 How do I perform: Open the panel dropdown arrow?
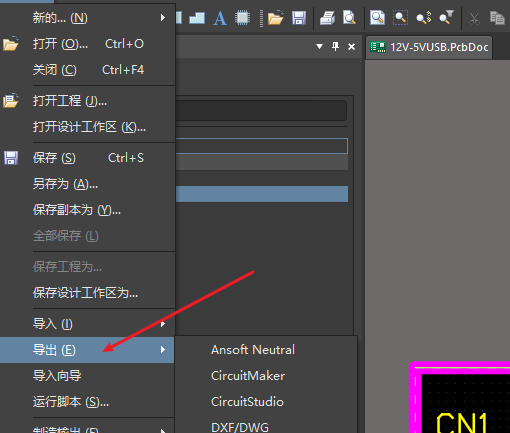[319, 46]
